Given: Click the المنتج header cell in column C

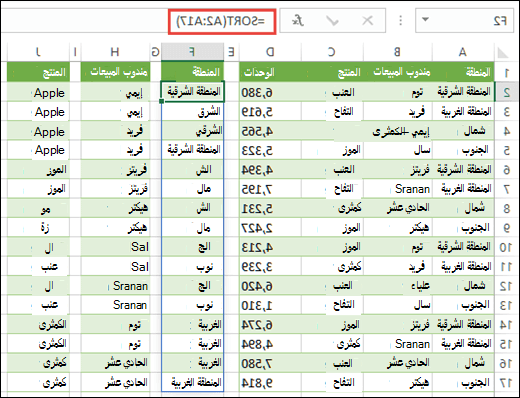Looking at the screenshot, I should tap(332, 72).
